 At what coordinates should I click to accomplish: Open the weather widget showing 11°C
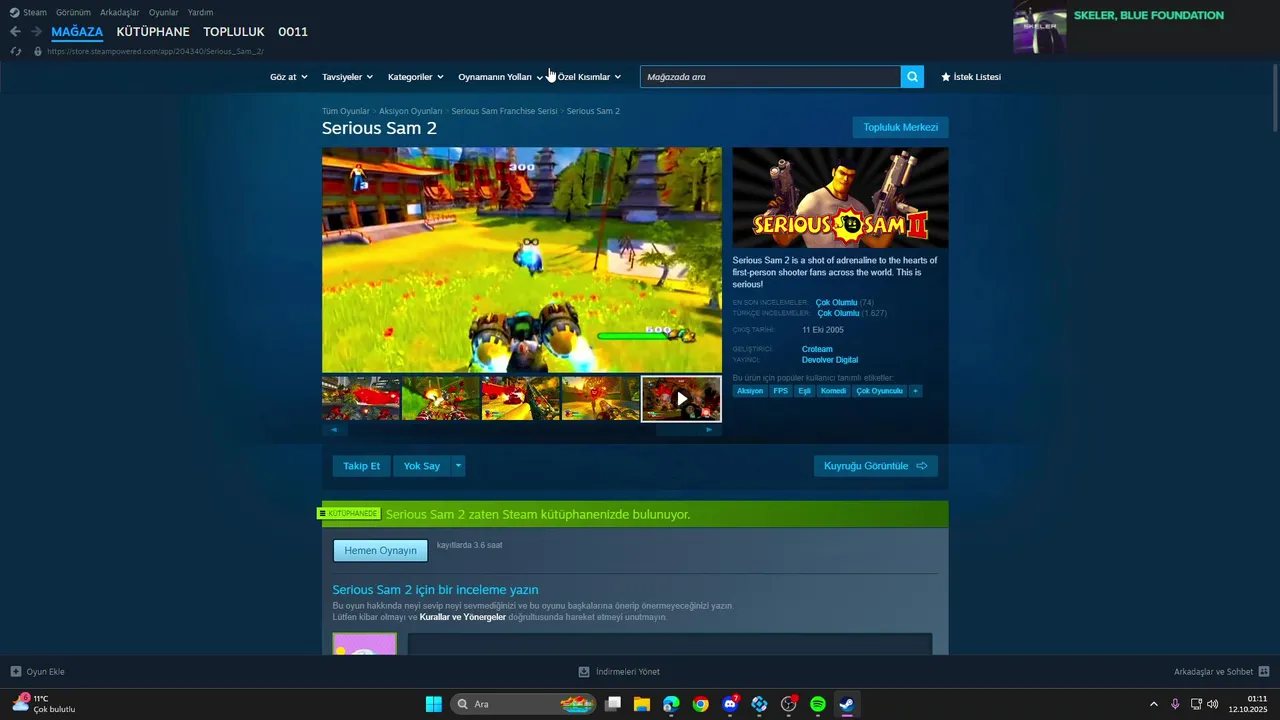pos(44,704)
